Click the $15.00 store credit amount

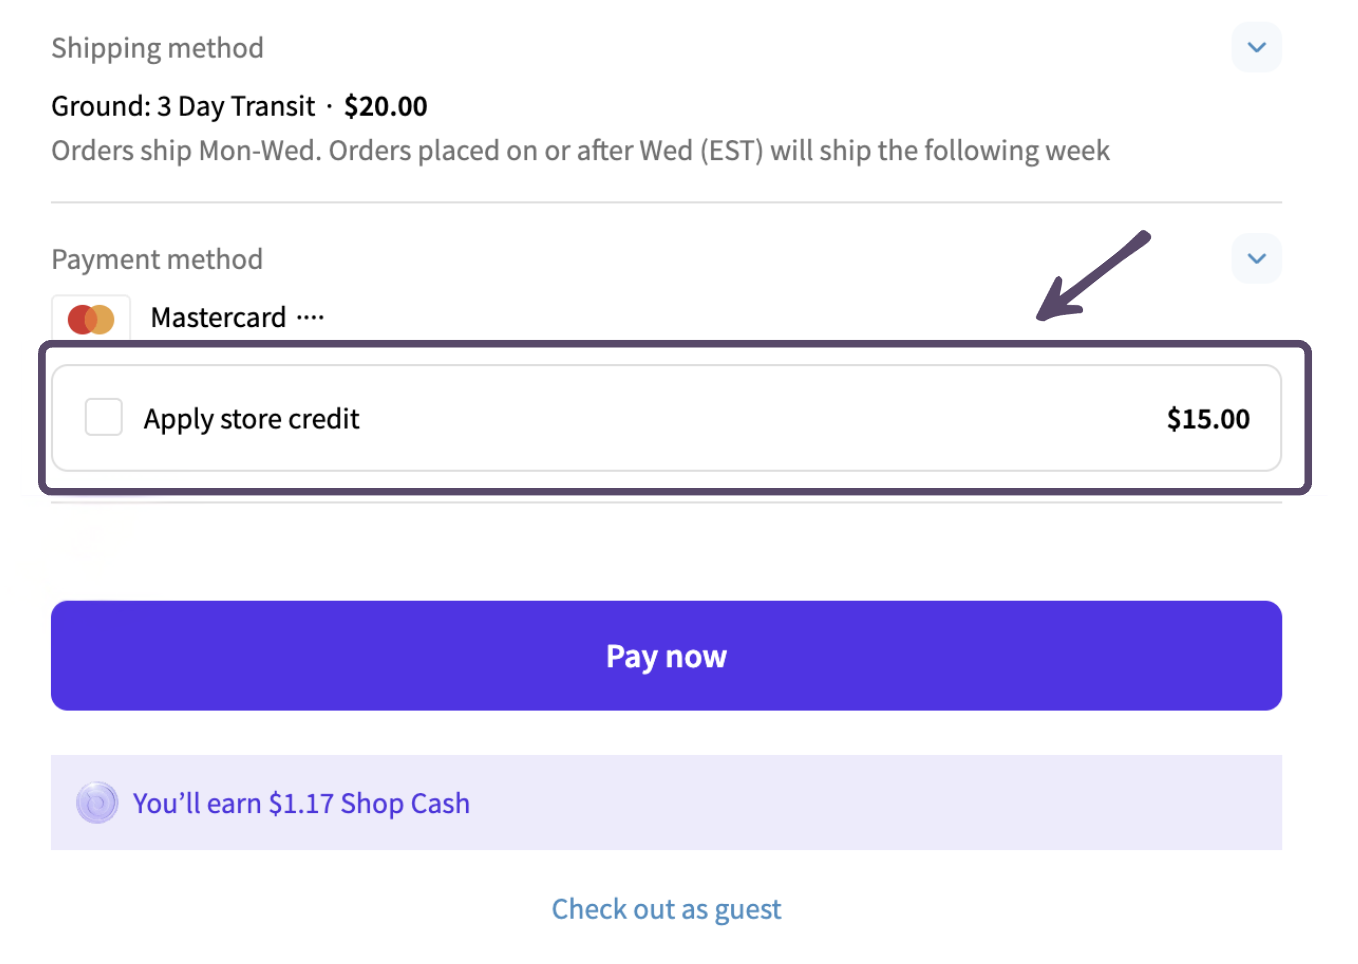[1208, 418]
